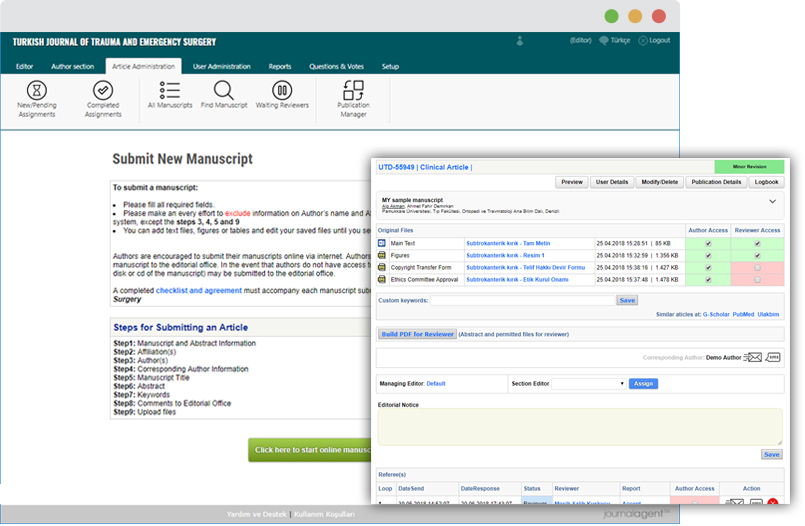Click the Minor Revision green status label

tap(749, 167)
